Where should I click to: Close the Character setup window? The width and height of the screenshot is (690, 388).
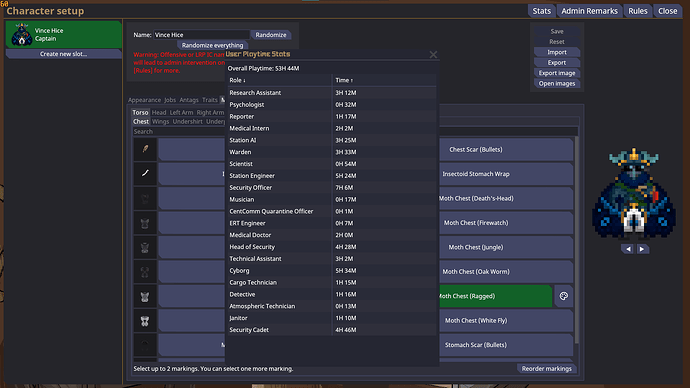point(668,11)
